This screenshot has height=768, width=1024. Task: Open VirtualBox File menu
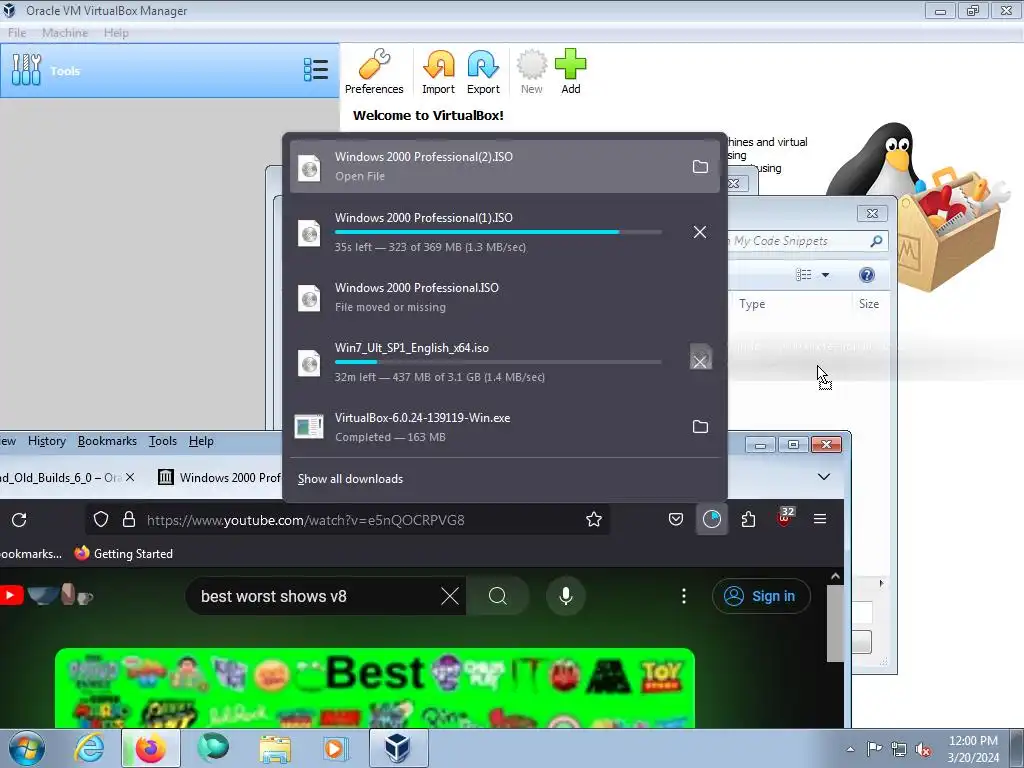[17, 33]
